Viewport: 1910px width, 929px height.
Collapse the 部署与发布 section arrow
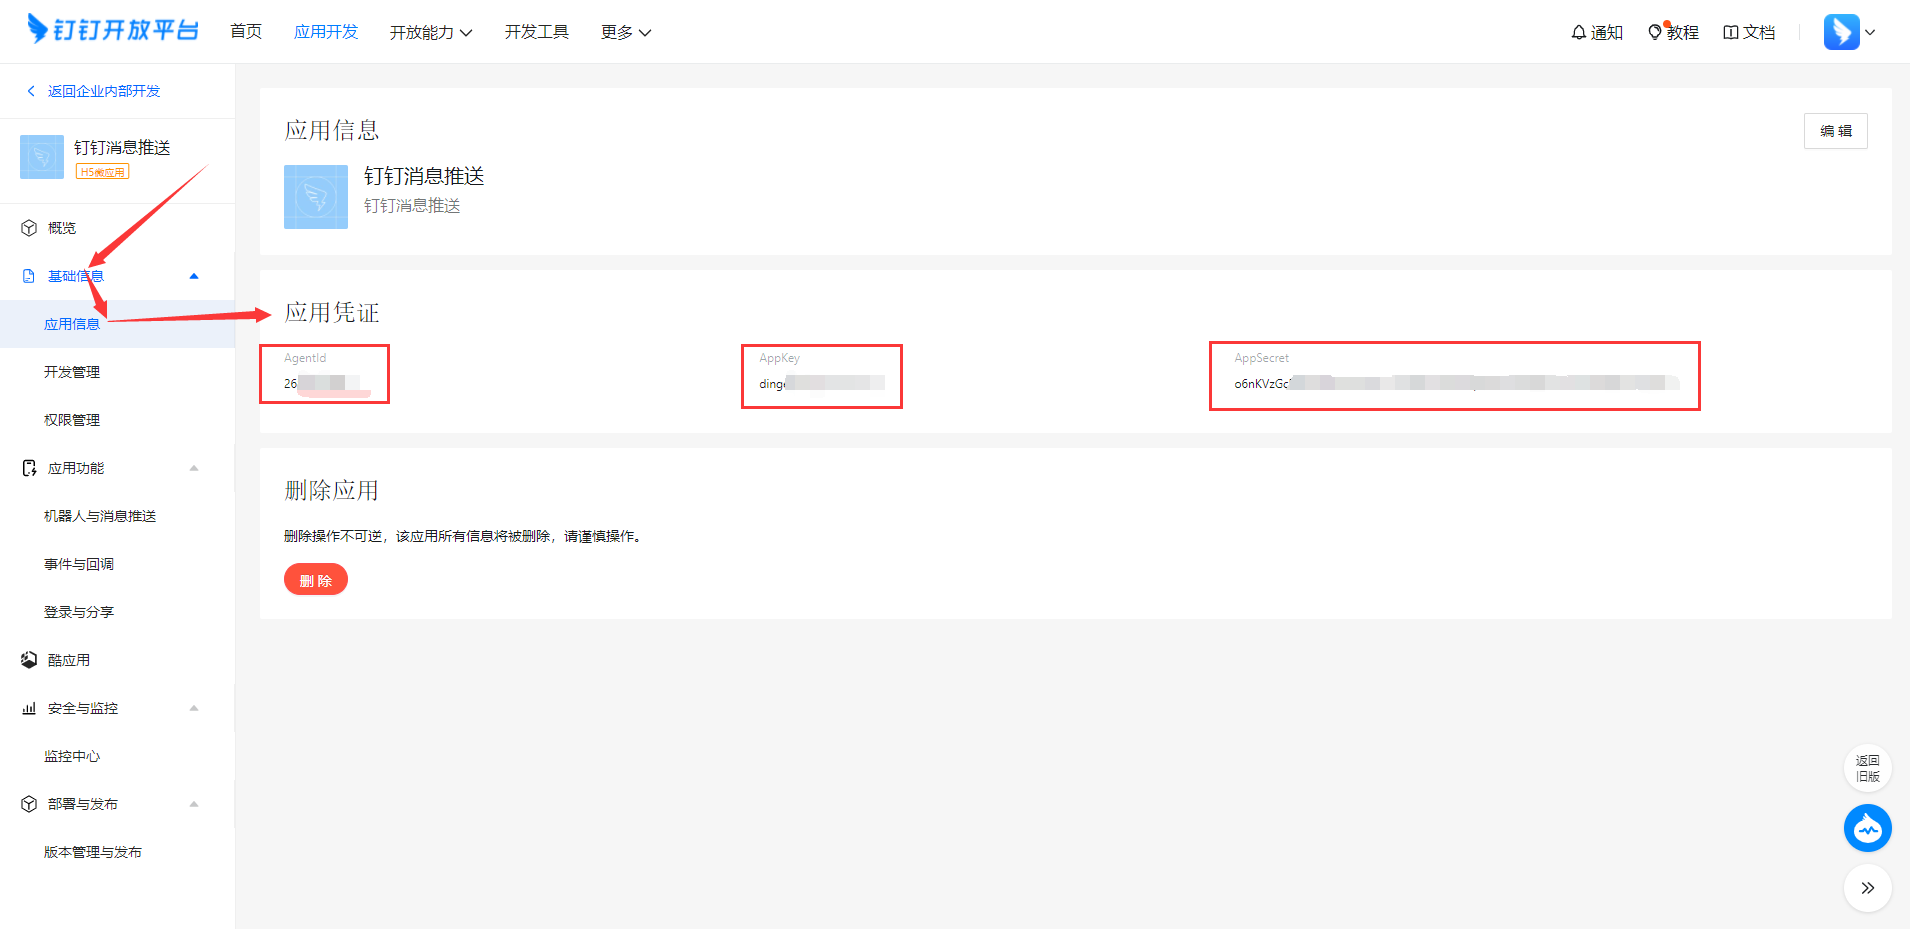tap(194, 804)
